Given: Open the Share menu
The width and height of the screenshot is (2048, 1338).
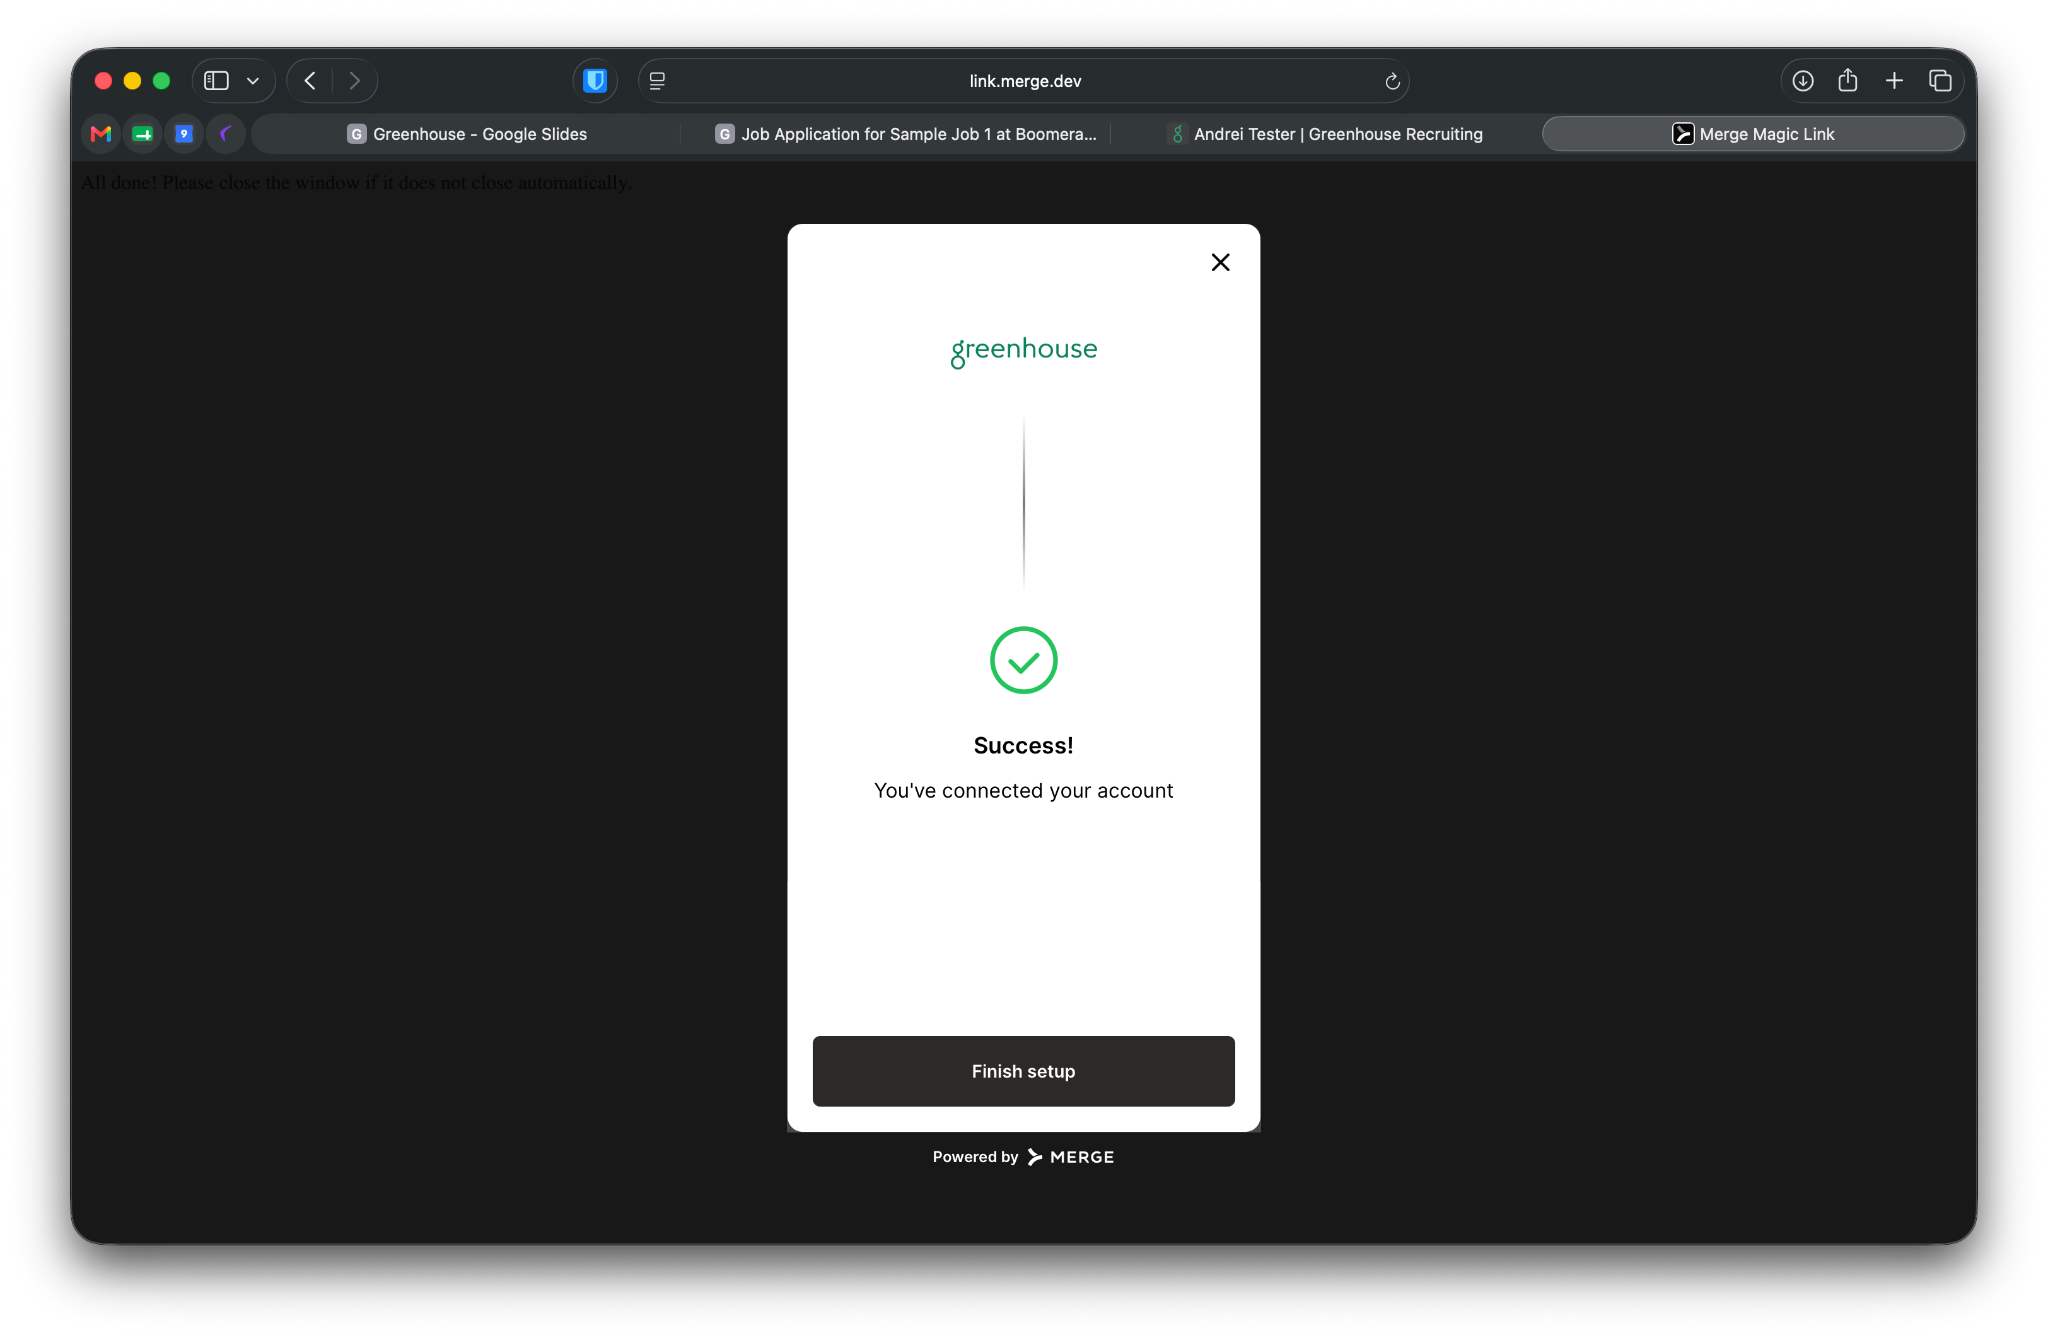Looking at the screenshot, I should click(x=1848, y=80).
